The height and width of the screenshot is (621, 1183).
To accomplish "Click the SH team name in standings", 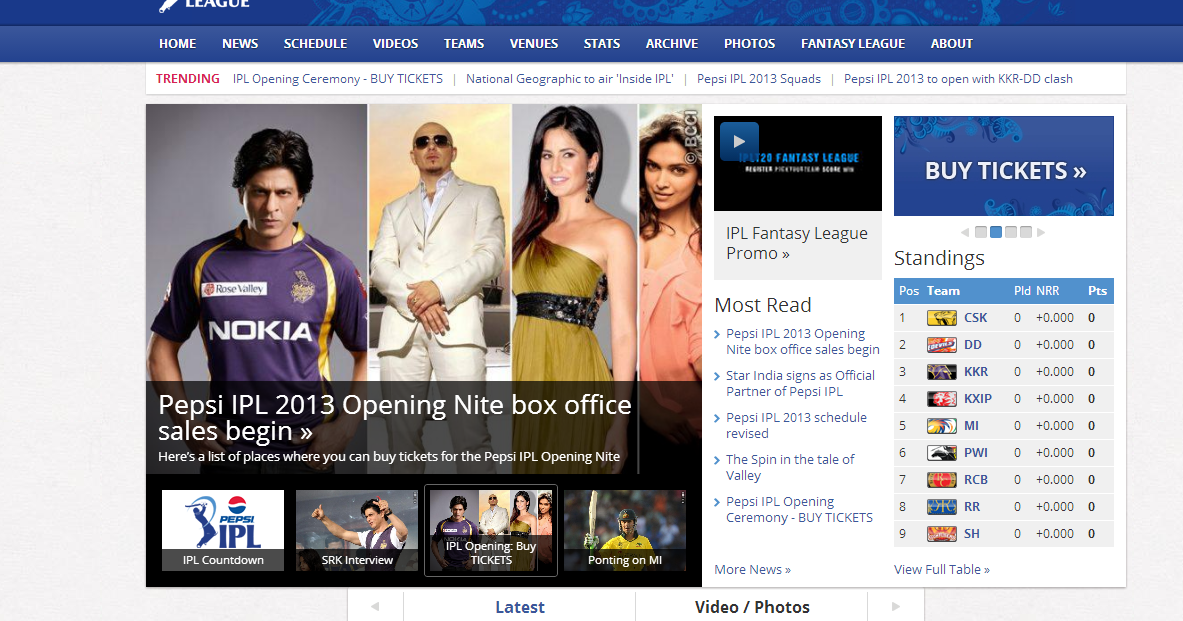I will point(972,533).
